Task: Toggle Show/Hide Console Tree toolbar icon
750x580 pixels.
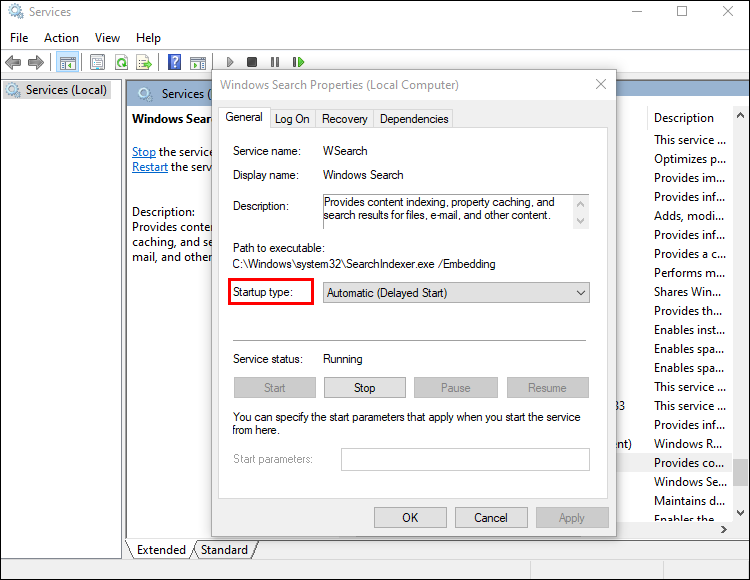Action: coord(67,62)
